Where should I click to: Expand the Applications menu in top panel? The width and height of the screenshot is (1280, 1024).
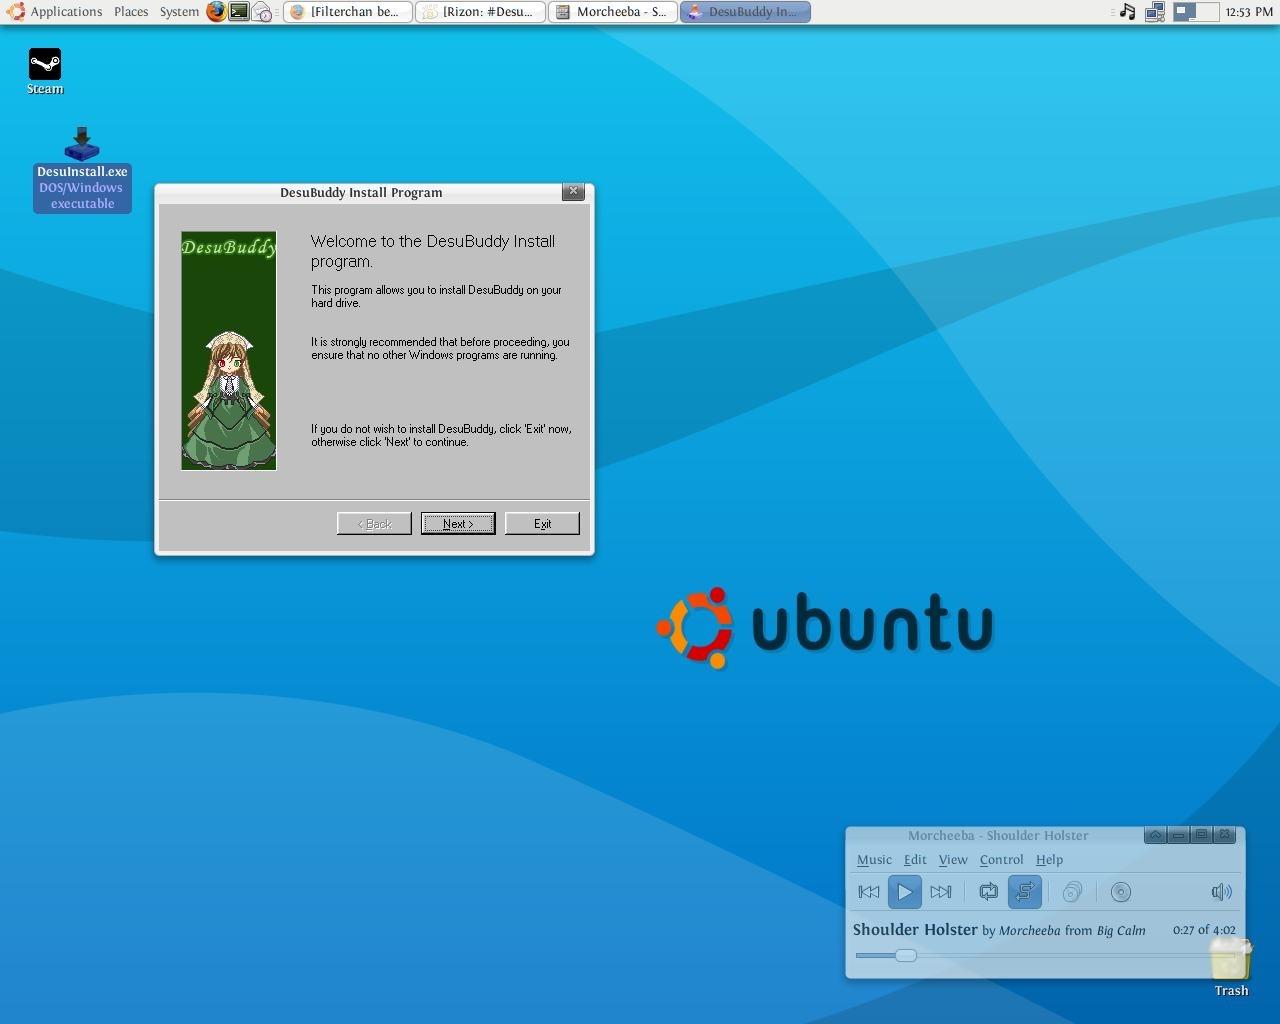coord(66,12)
